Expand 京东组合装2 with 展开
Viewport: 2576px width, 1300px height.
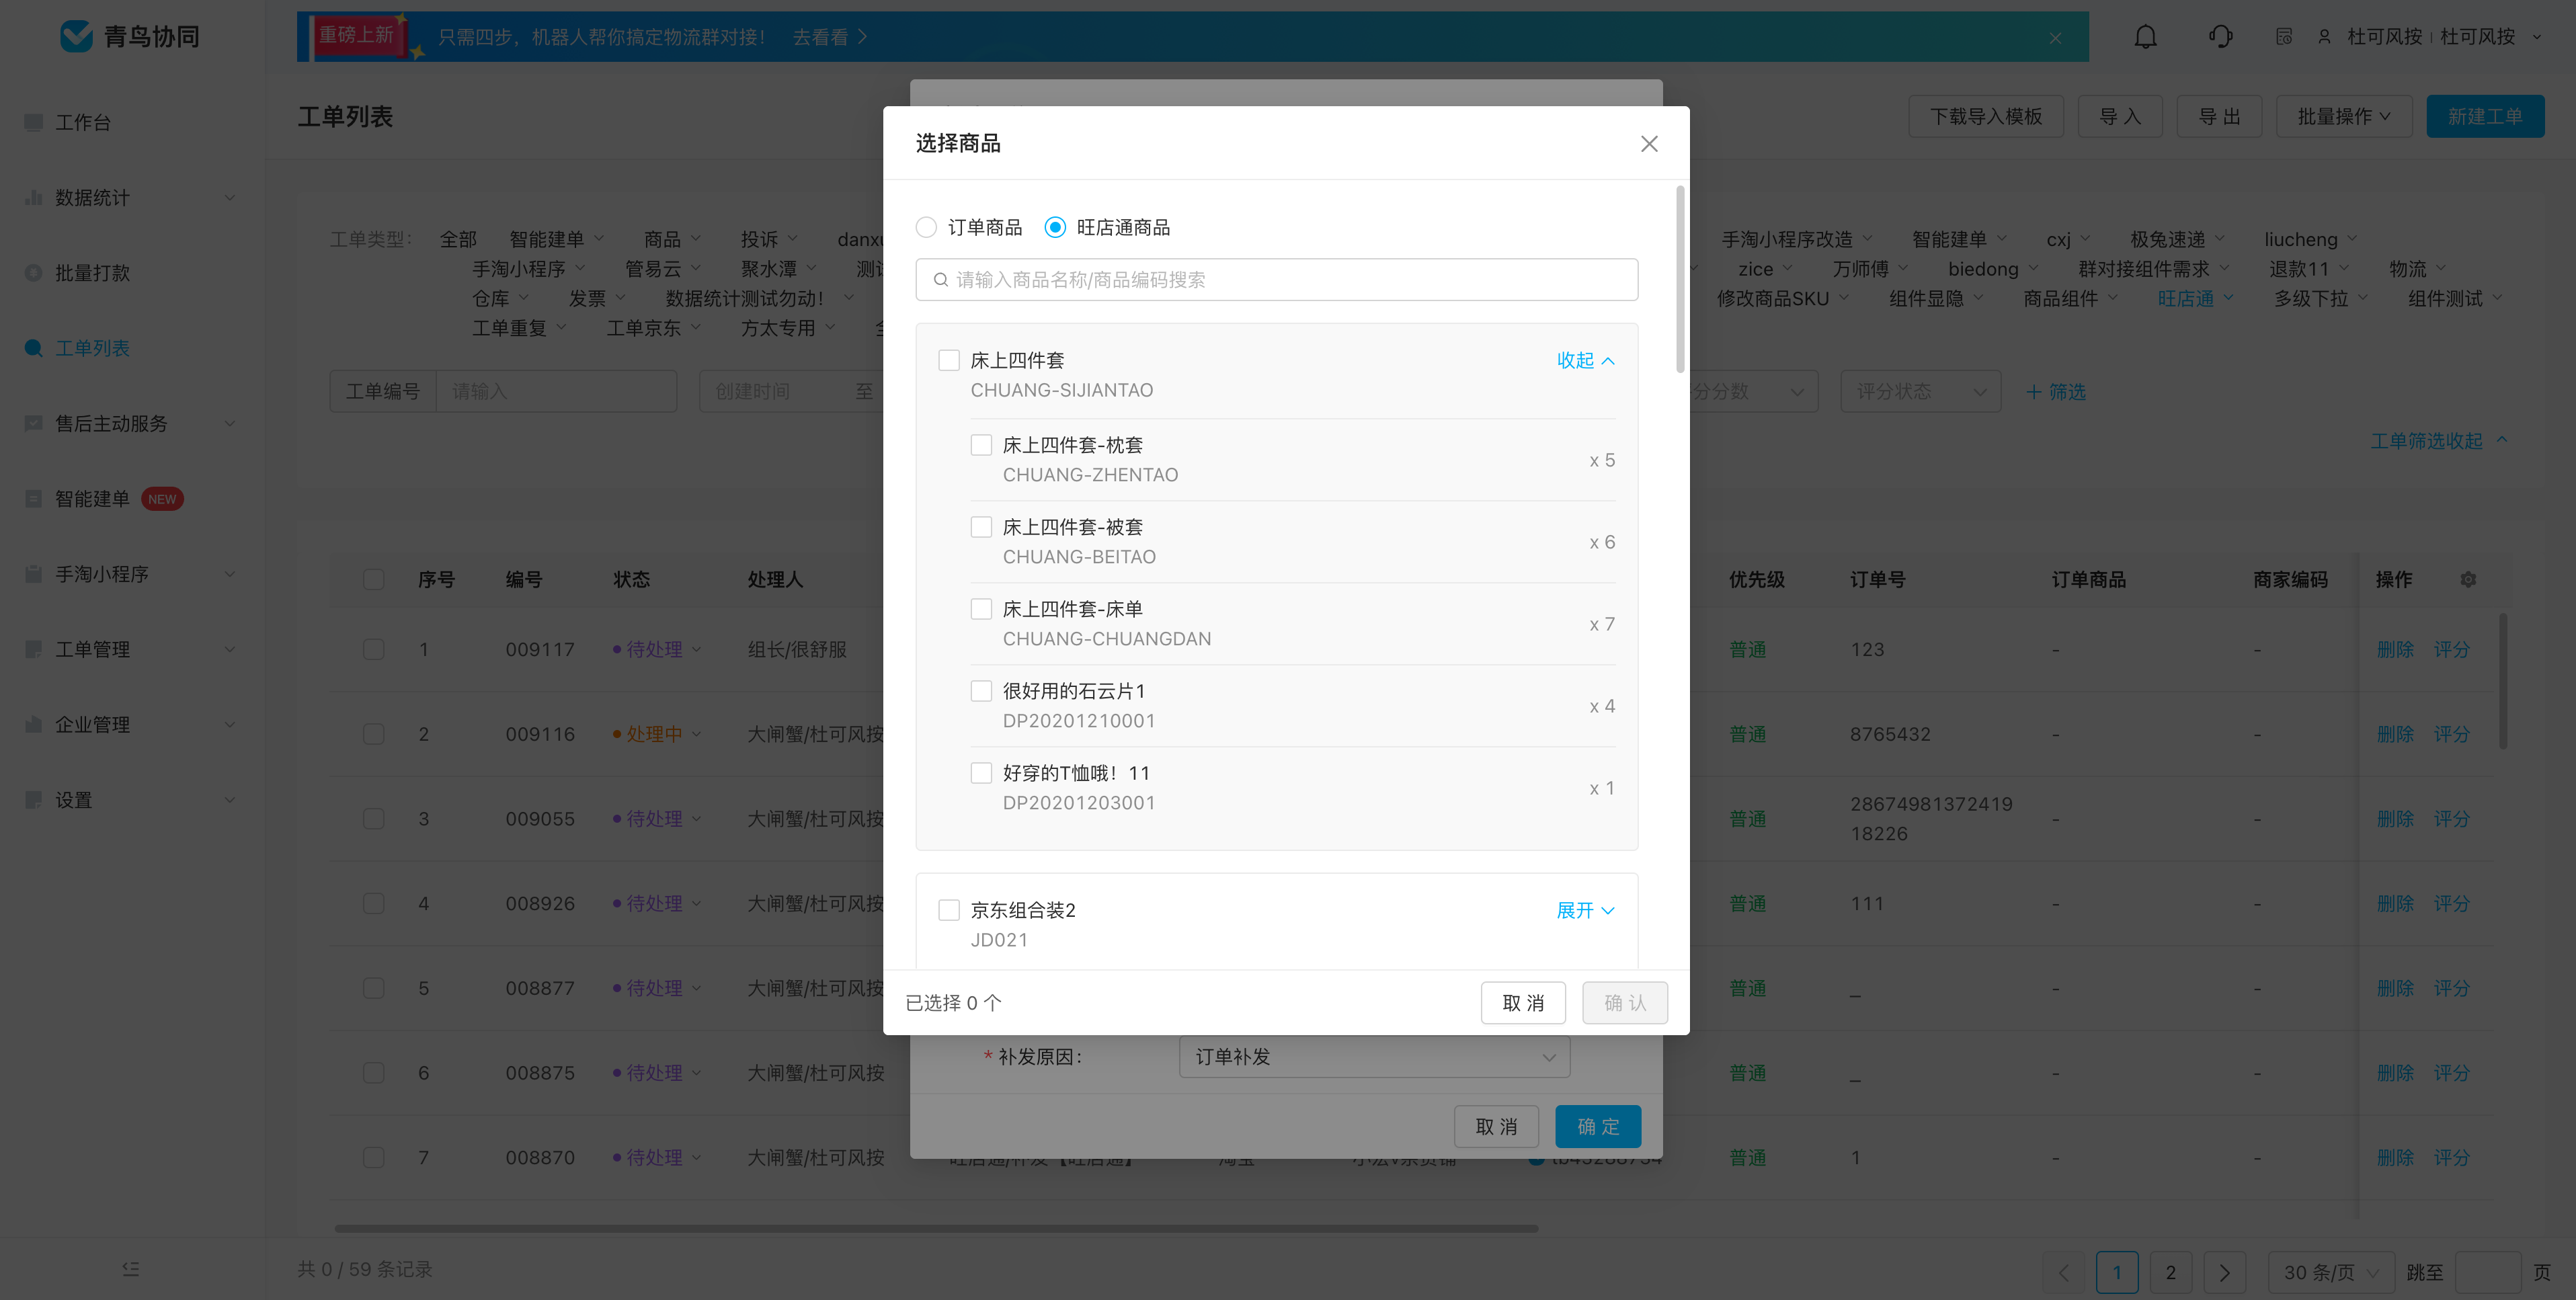tap(1585, 910)
